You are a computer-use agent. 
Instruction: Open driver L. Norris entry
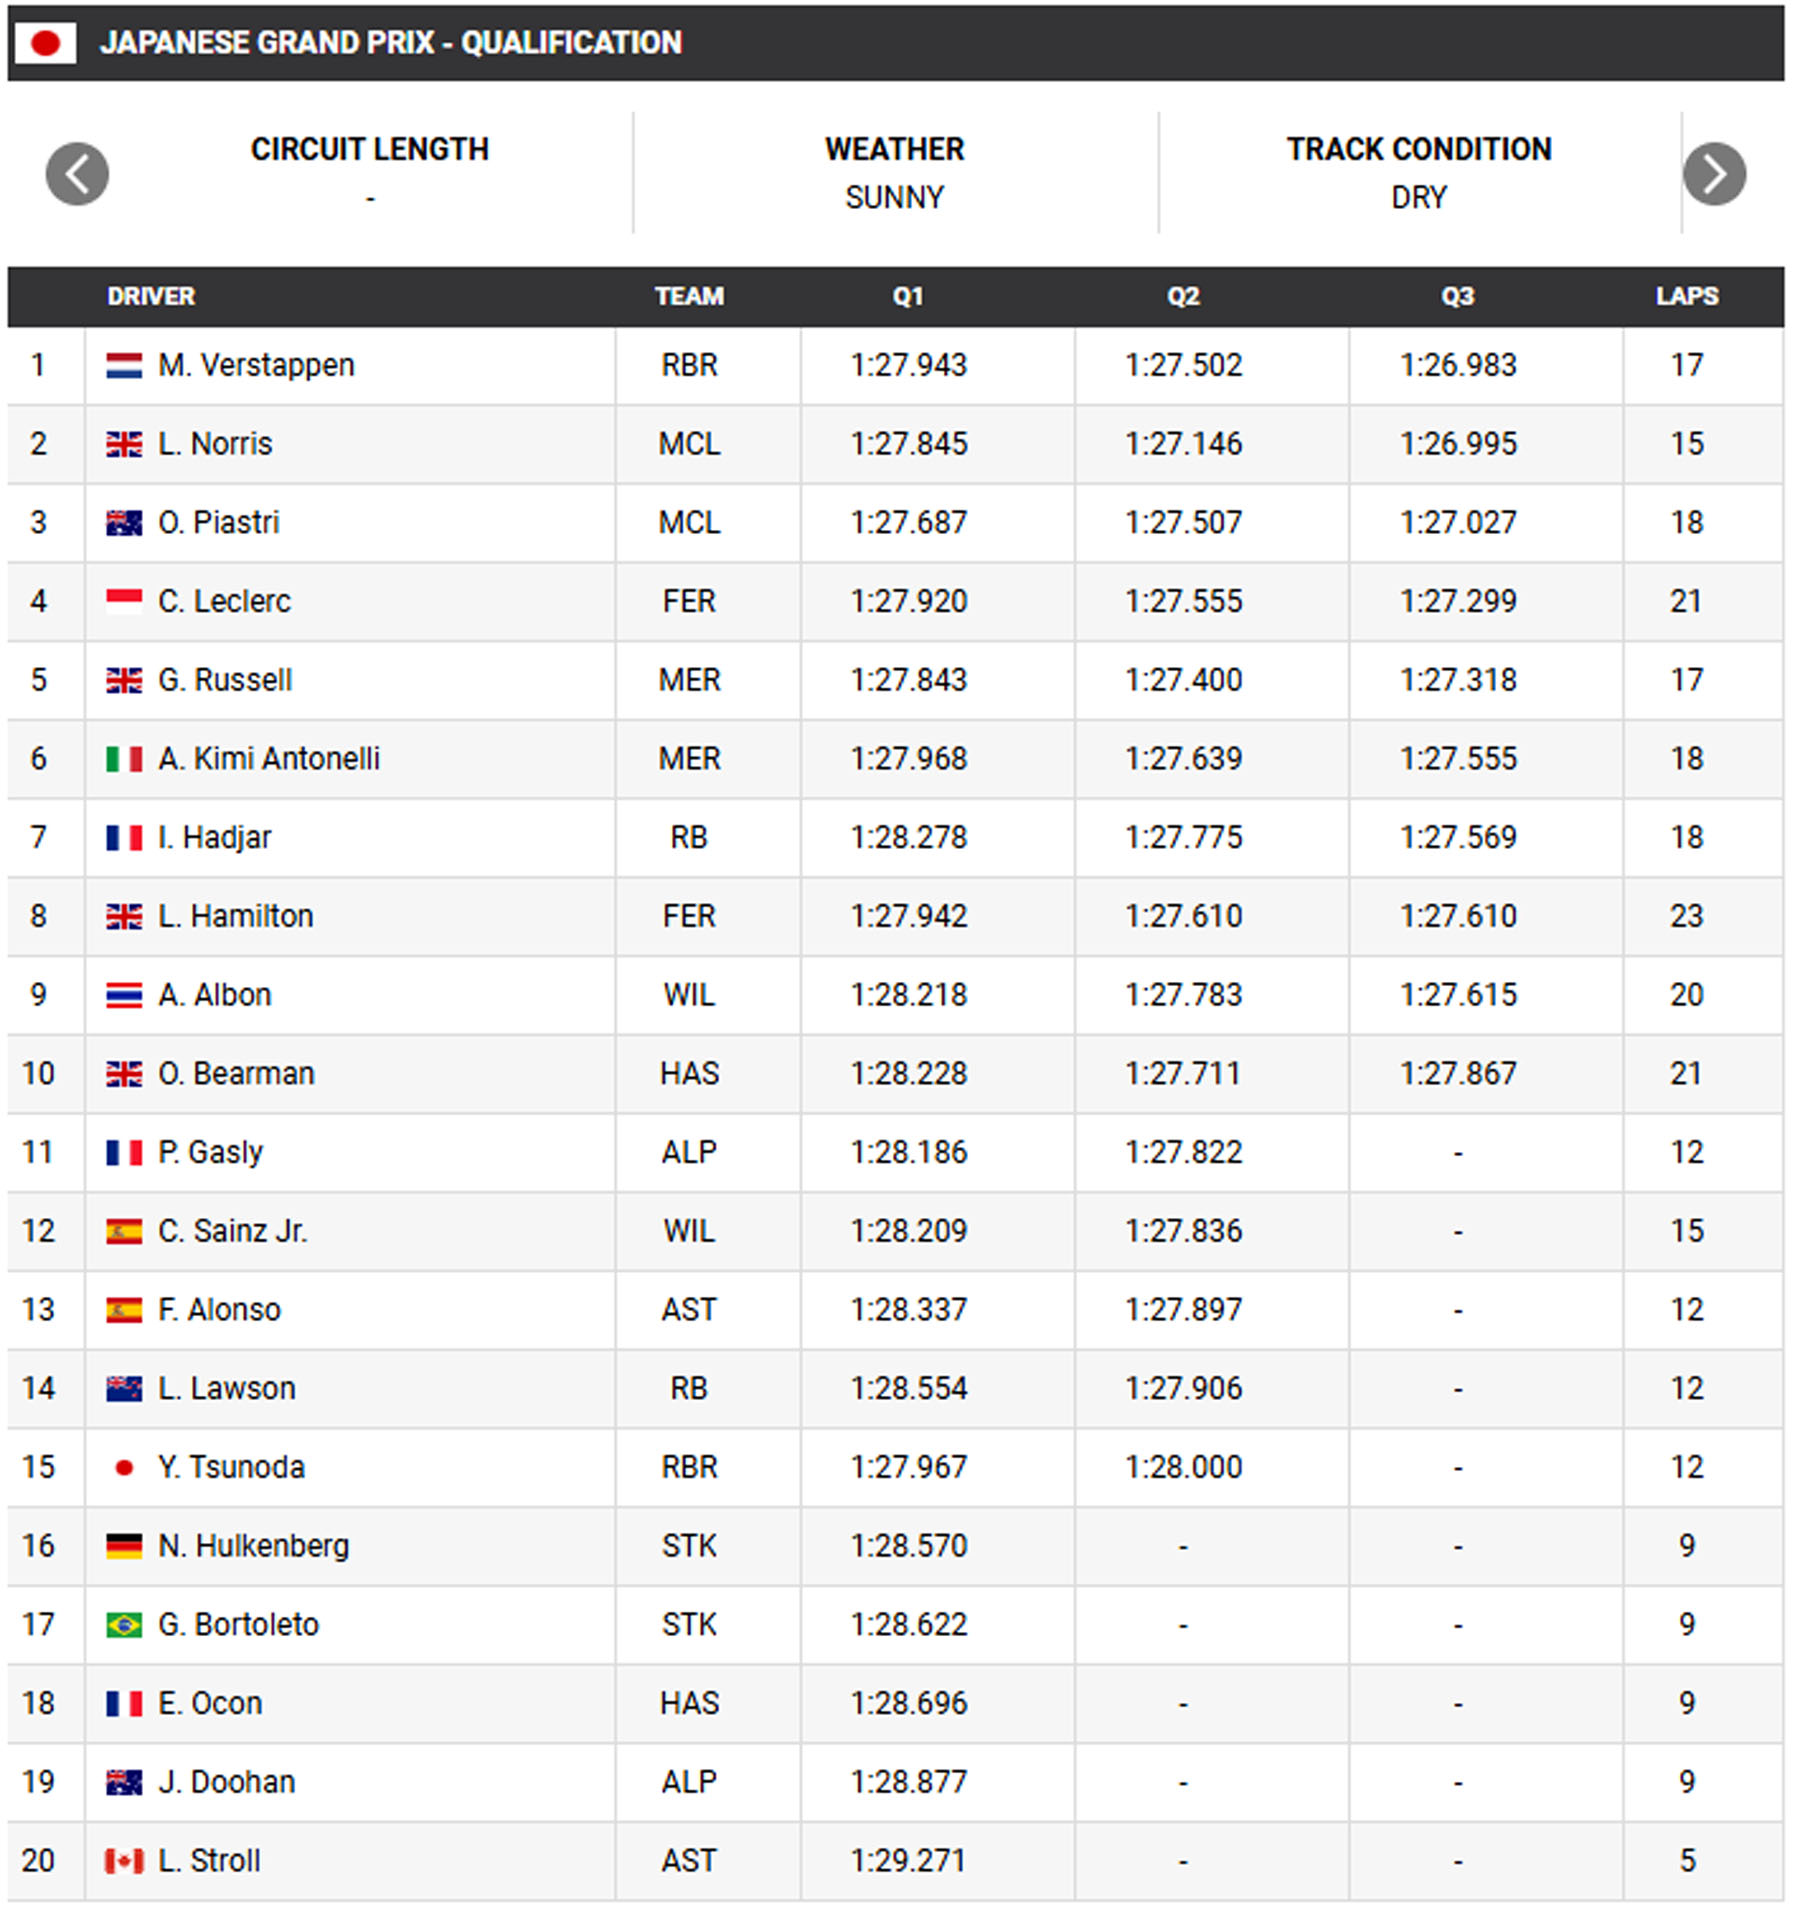pyautogui.click(x=215, y=444)
